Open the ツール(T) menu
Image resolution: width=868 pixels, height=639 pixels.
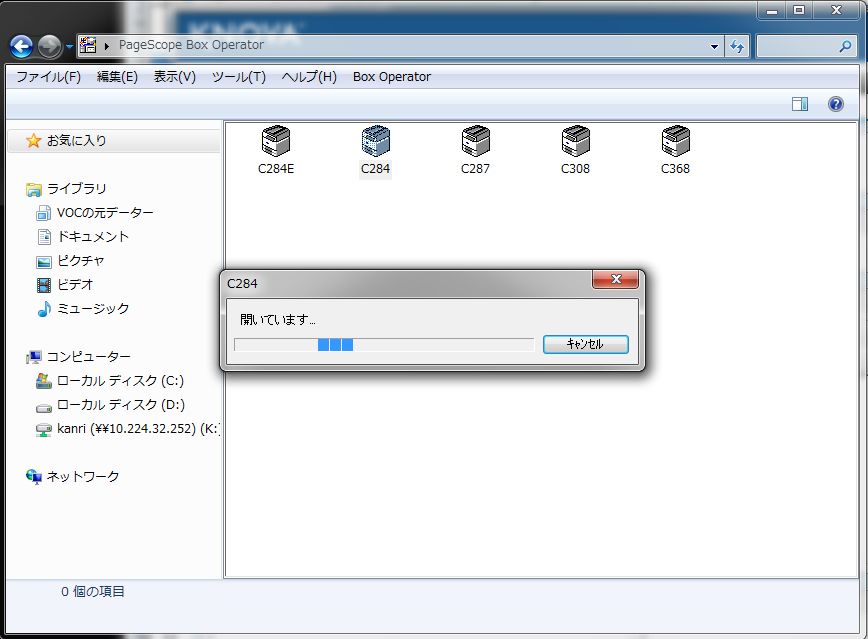pyautogui.click(x=238, y=77)
